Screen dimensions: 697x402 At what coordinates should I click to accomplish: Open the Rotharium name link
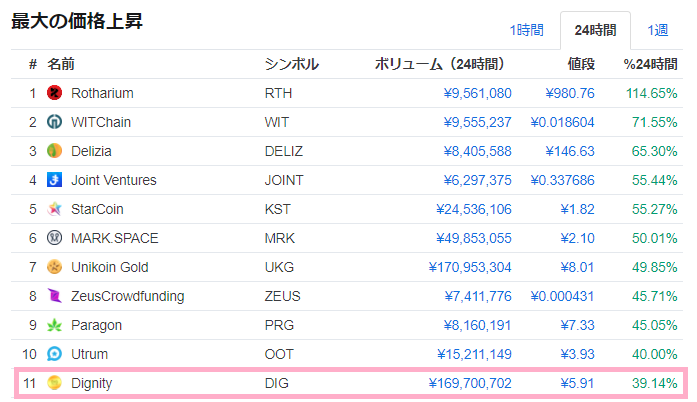pos(102,93)
